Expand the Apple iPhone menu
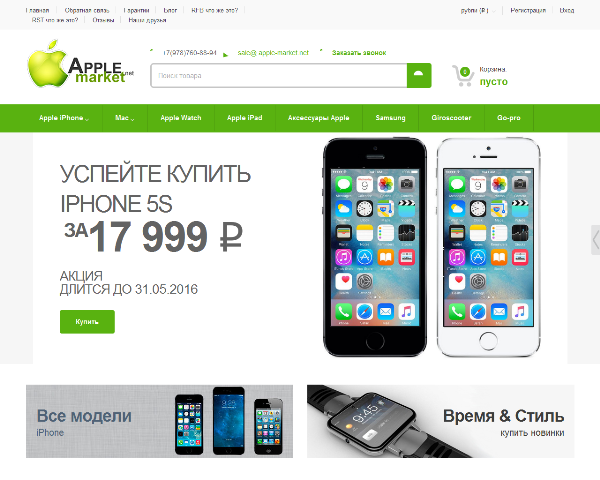Screen dimensions: 600x480 (x=64, y=118)
